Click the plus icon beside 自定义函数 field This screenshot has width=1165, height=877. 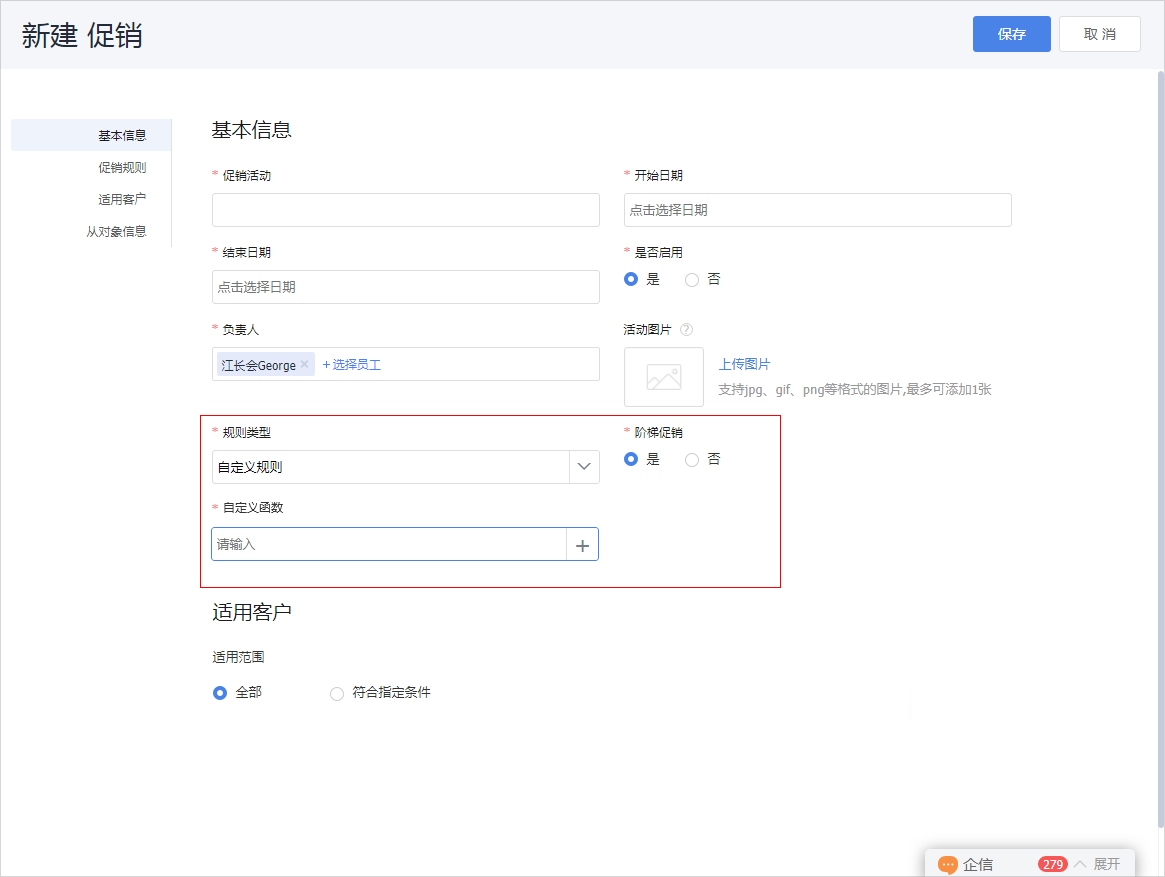point(582,544)
